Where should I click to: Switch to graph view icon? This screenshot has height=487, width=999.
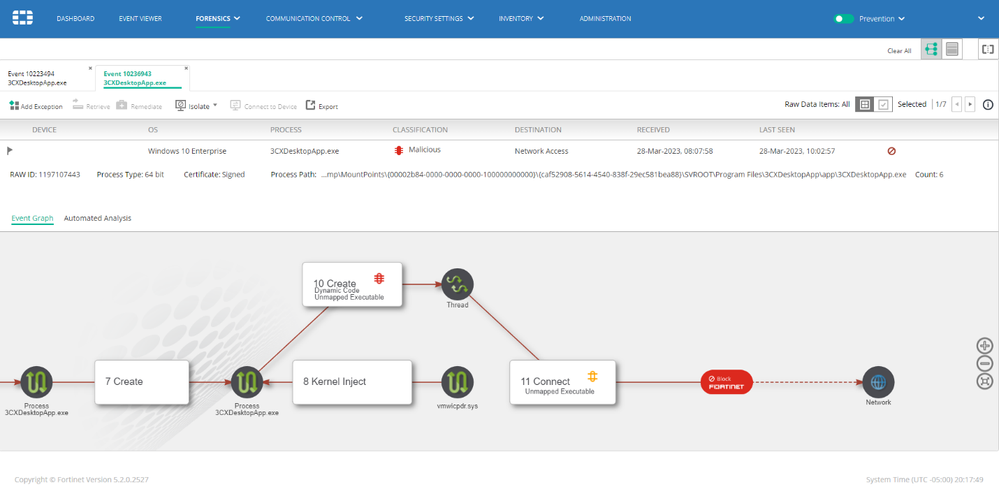[x=931, y=50]
